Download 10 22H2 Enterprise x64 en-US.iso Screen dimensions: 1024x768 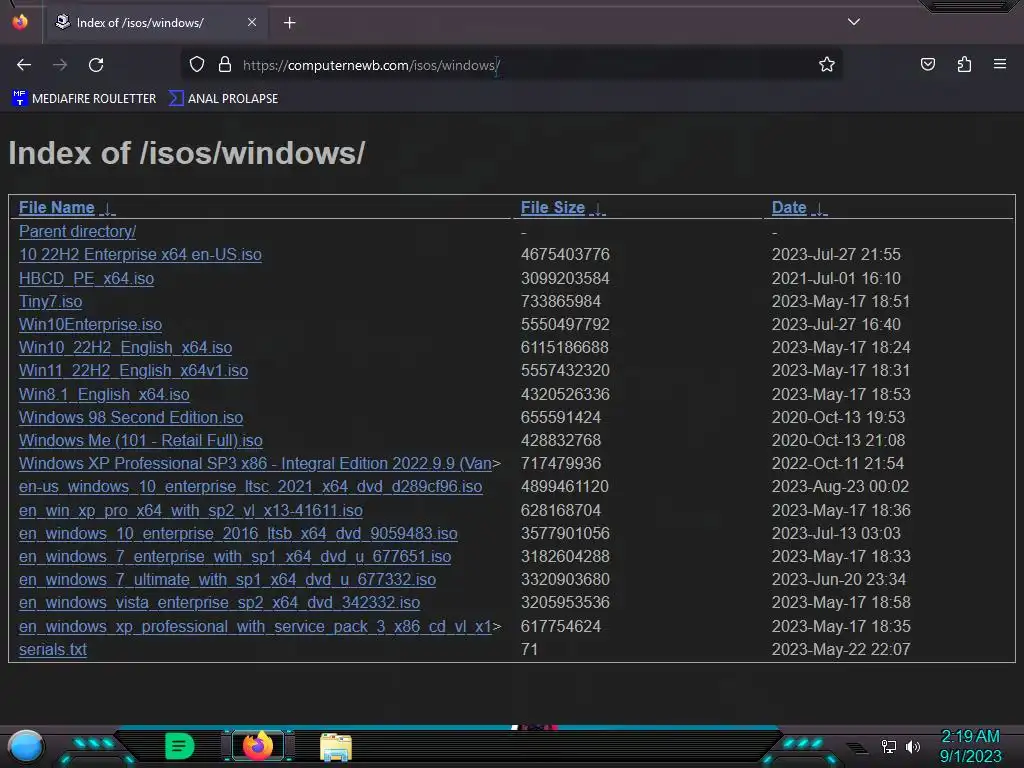[x=140, y=255]
